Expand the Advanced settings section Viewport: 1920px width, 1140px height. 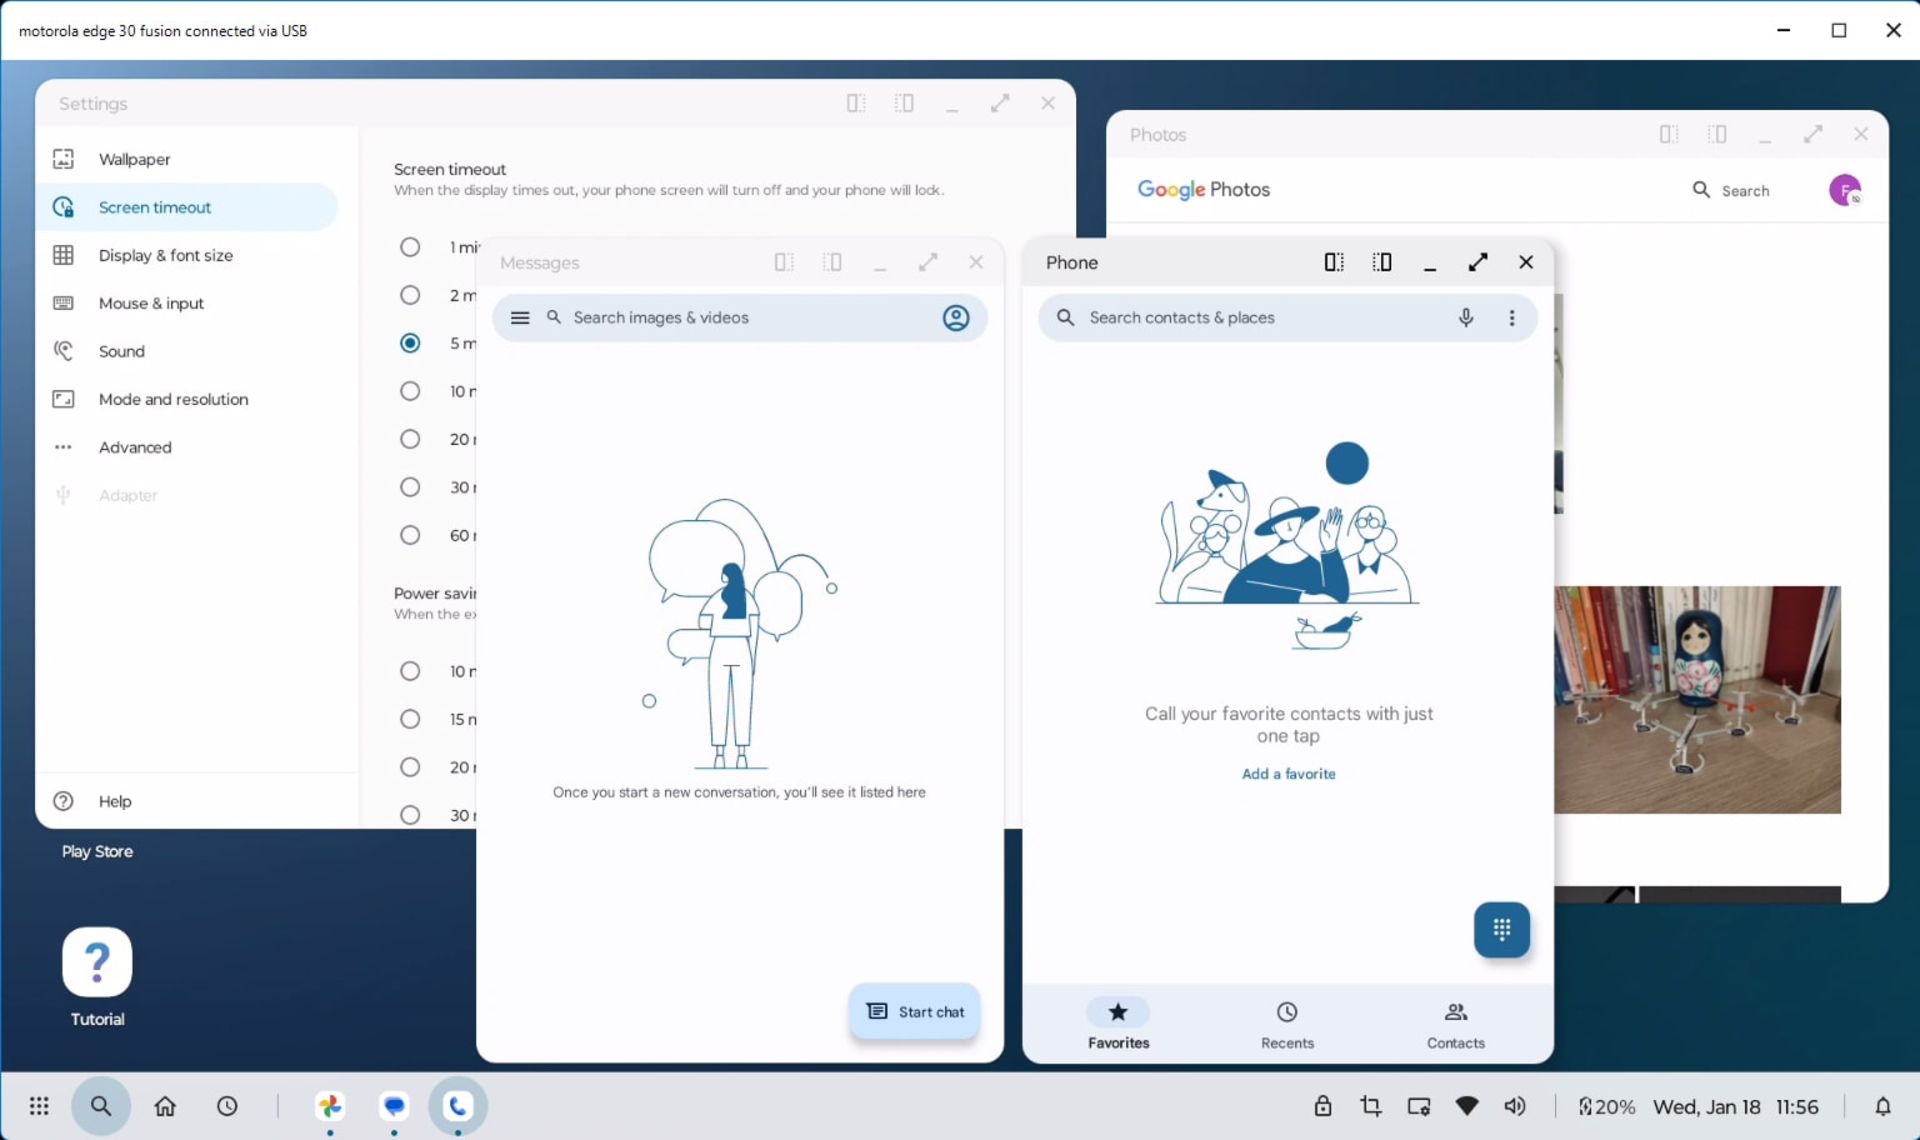pos(135,447)
